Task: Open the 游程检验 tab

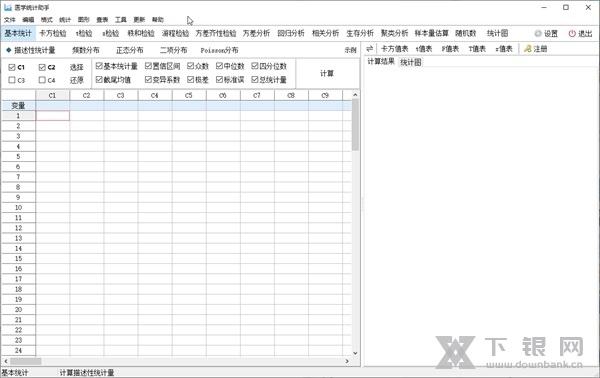Action: tap(175, 33)
